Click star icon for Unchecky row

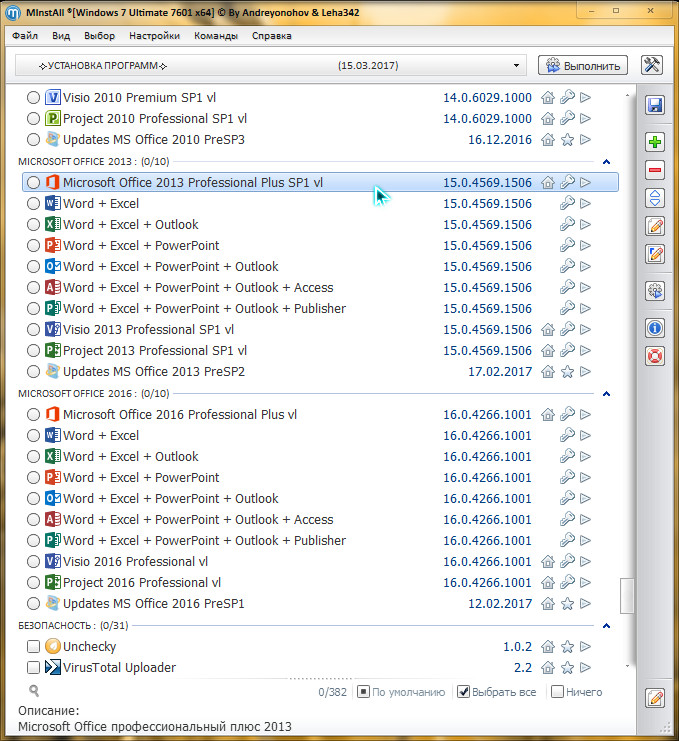(567, 646)
